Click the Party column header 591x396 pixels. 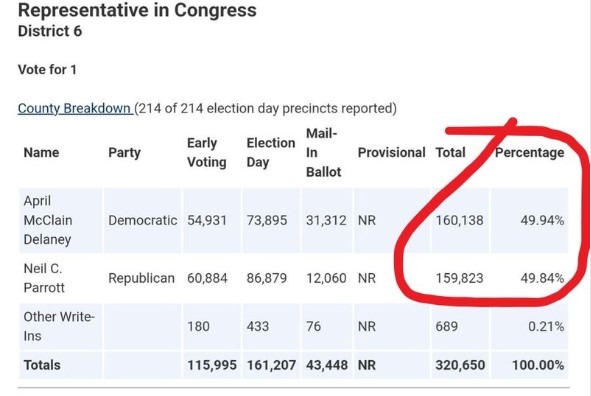pos(124,153)
